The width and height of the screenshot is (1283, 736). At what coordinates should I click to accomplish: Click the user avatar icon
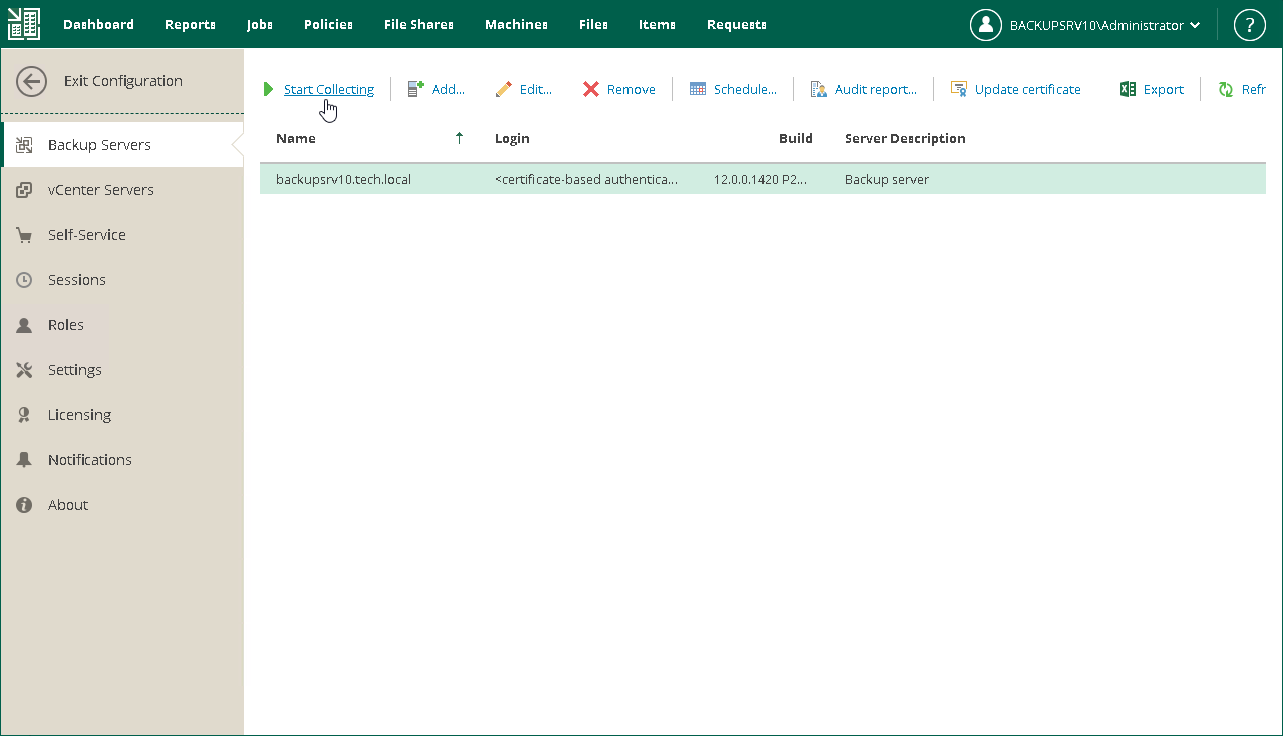(x=986, y=25)
